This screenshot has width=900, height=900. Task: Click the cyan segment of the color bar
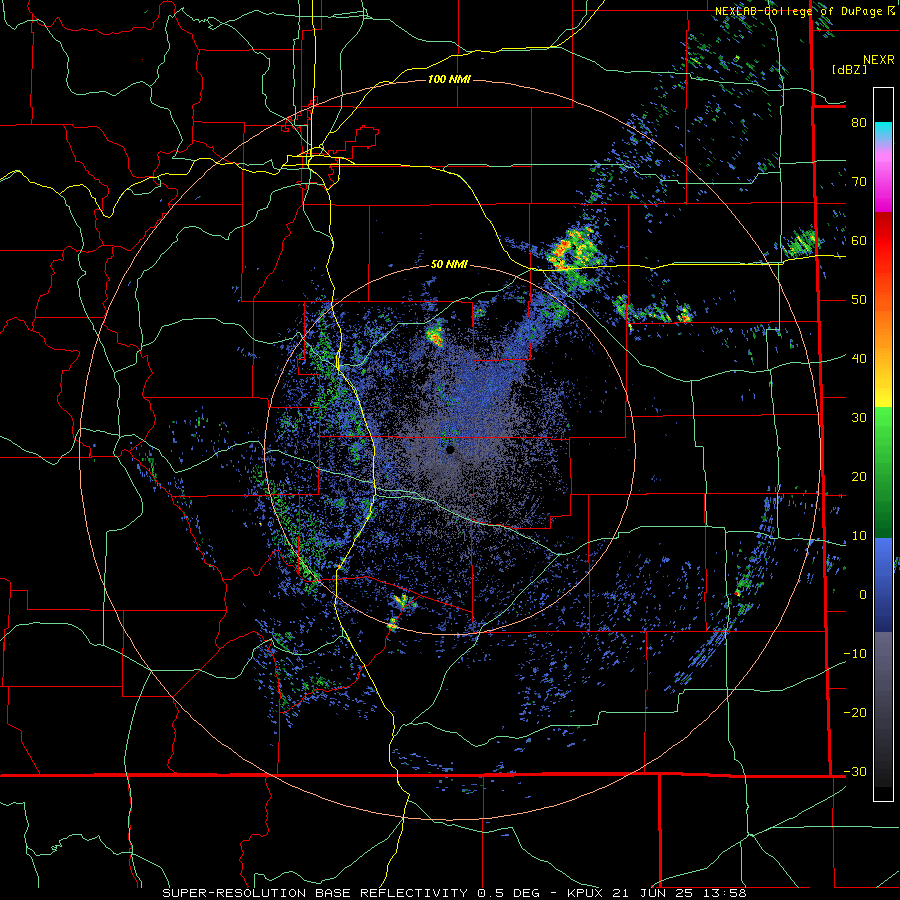coord(883,129)
